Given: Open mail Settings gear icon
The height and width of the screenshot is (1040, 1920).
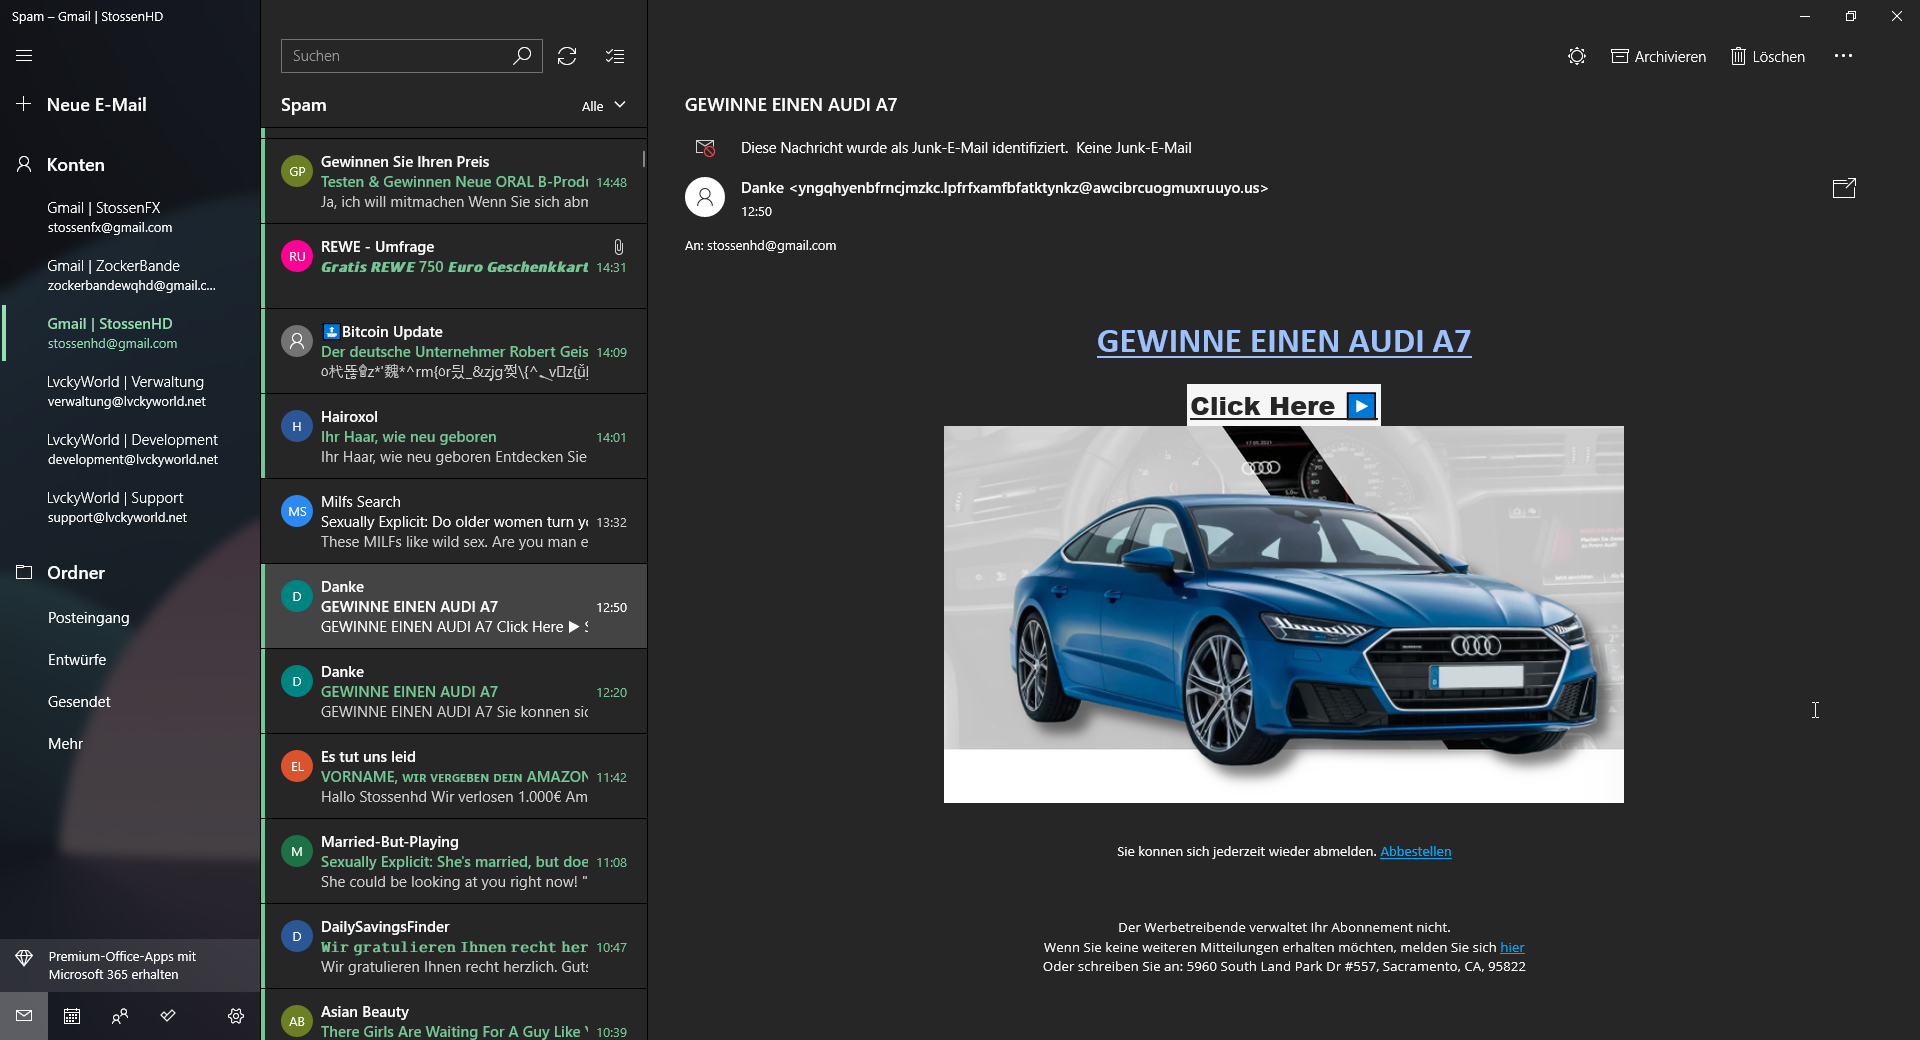Looking at the screenshot, I should click(236, 1016).
